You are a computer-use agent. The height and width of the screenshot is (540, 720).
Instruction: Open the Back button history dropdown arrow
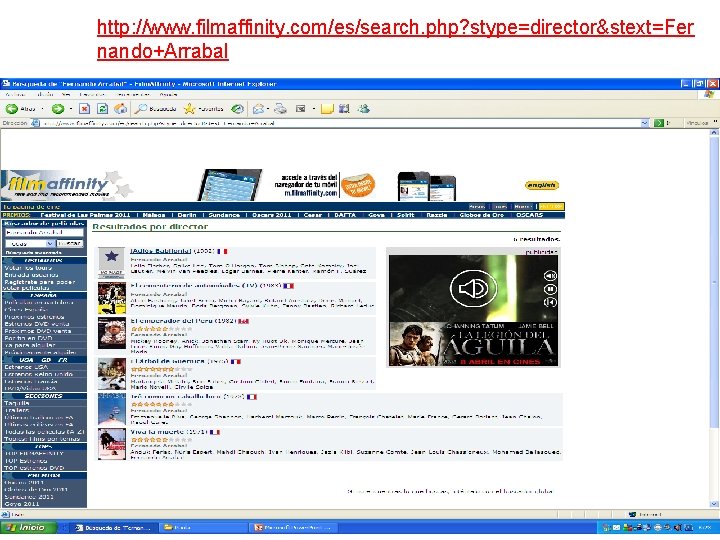[43, 109]
